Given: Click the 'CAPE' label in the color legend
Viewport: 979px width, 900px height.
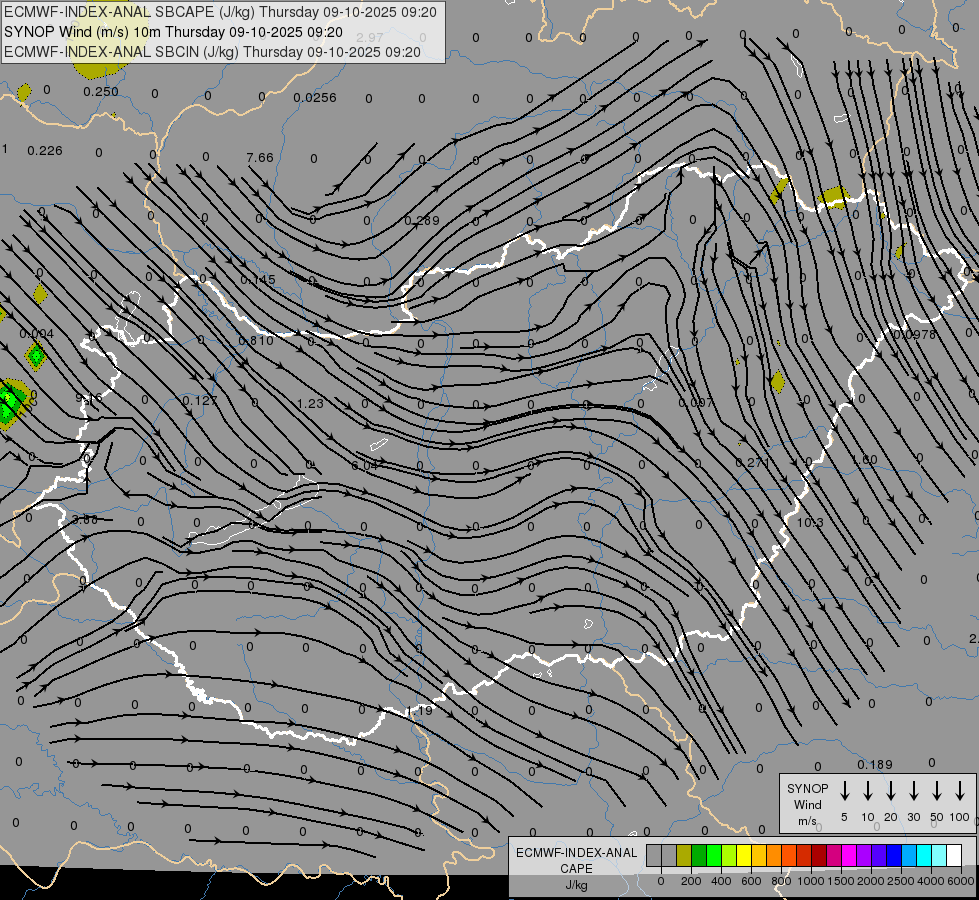Looking at the screenshot, I should point(576,868).
